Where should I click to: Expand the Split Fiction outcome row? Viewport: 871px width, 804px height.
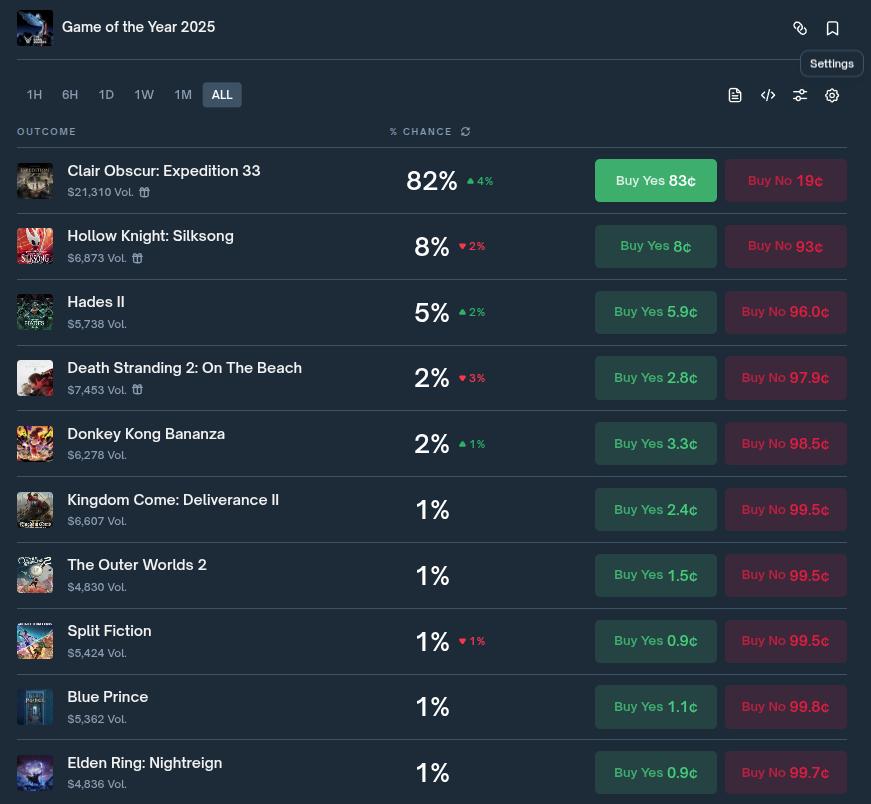[x=300, y=641]
